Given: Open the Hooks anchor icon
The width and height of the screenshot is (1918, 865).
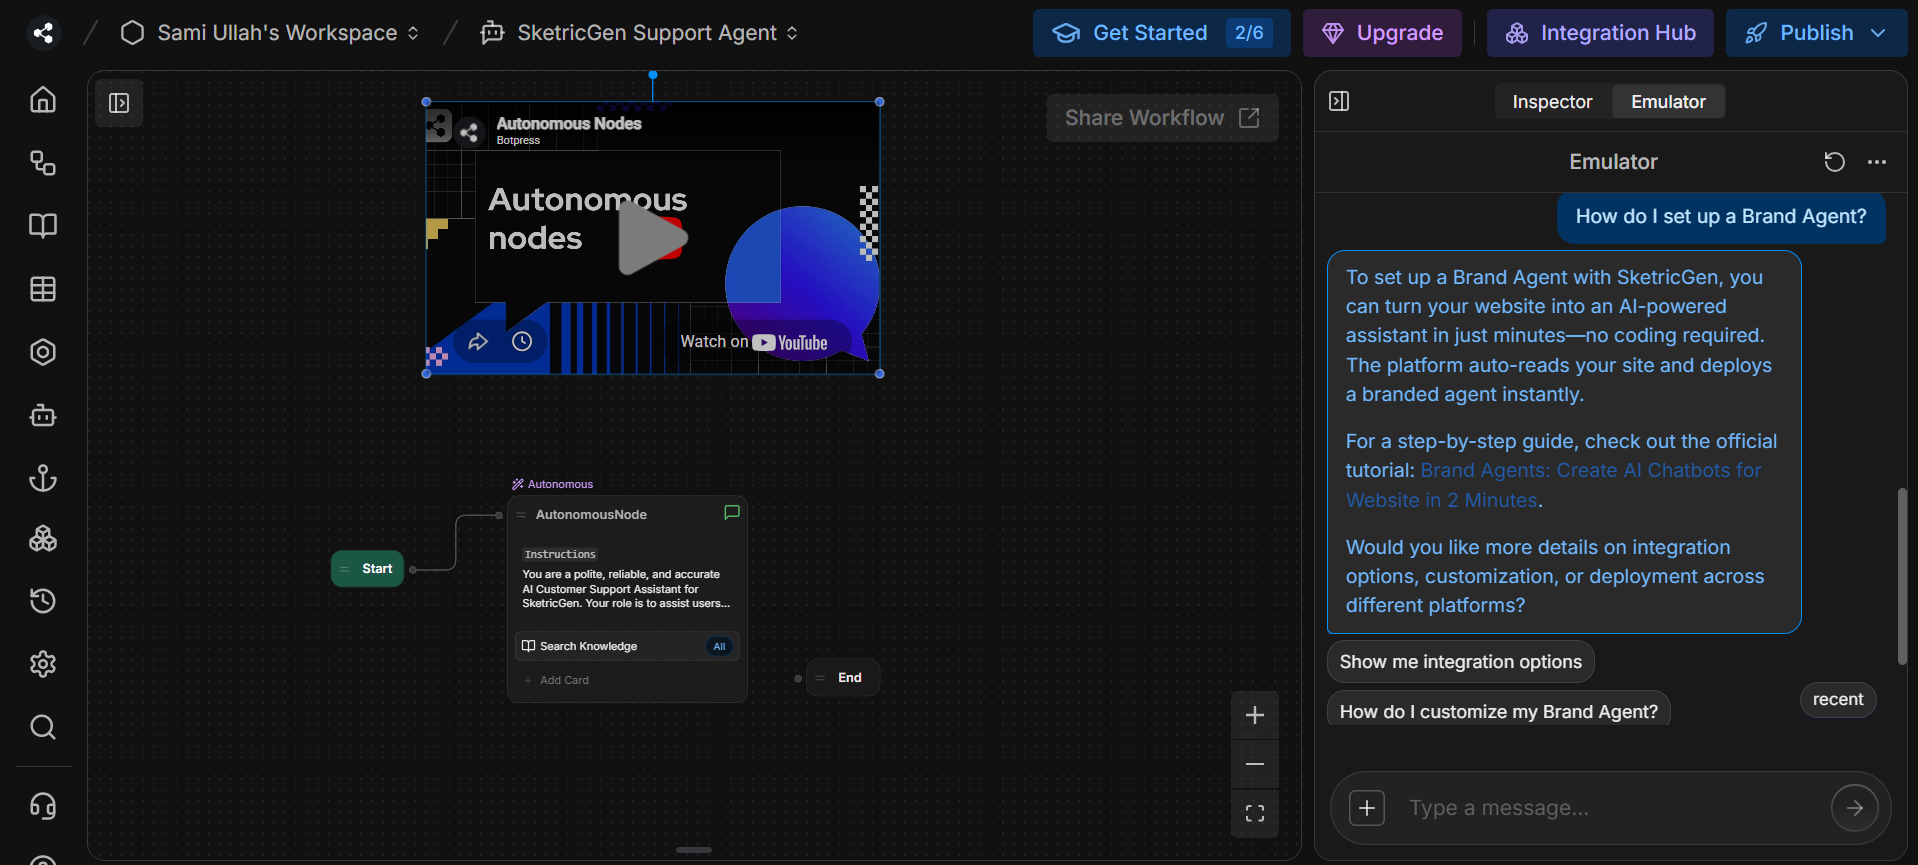Looking at the screenshot, I should [x=43, y=478].
